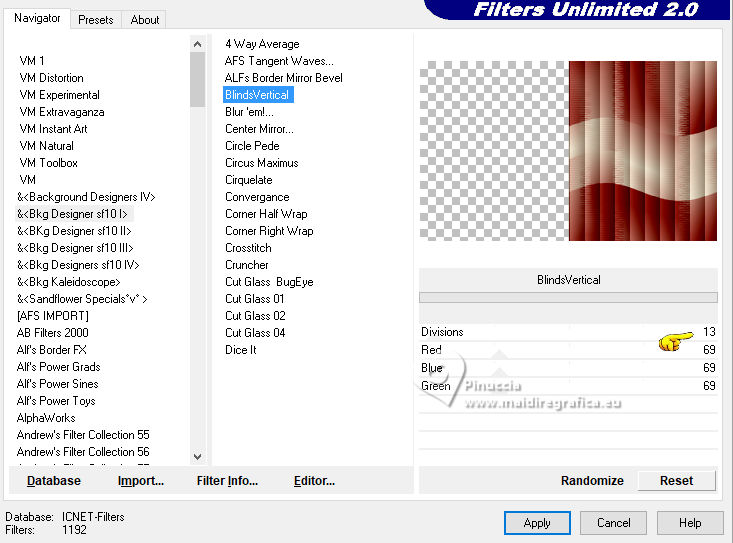Choose the Convergance filter
The height and width of the screenshot is (543, 733).
pos(257,197)
